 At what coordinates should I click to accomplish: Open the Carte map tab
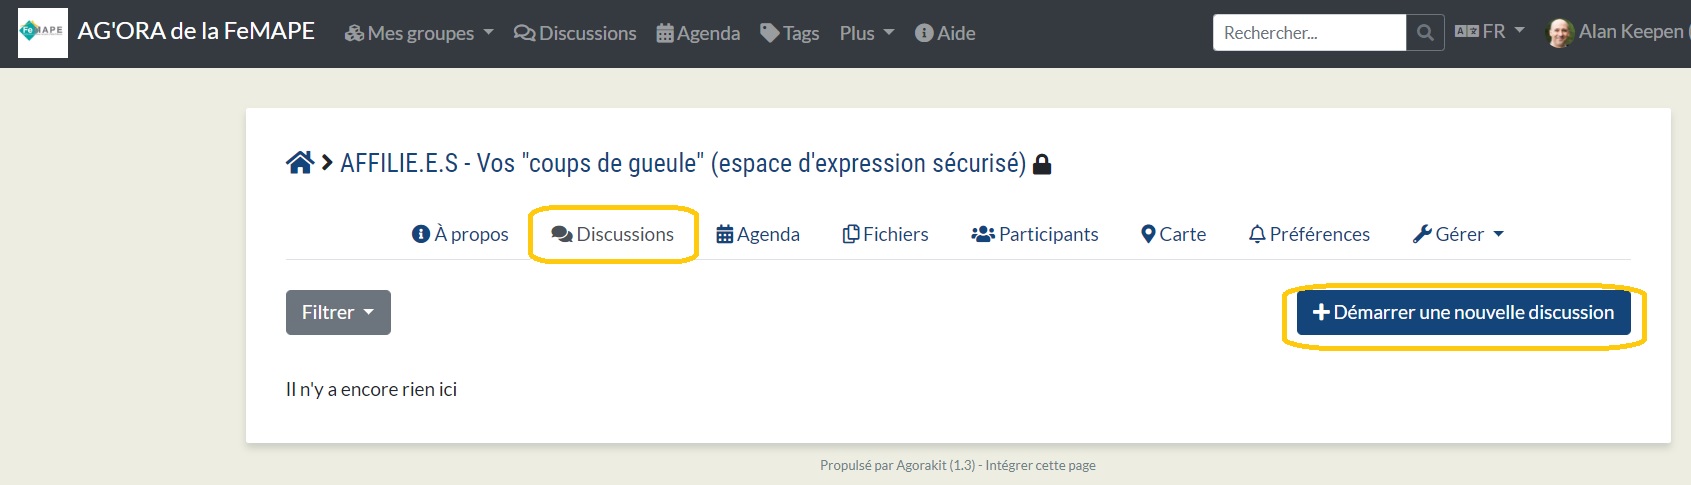(x=1173, y=234)
